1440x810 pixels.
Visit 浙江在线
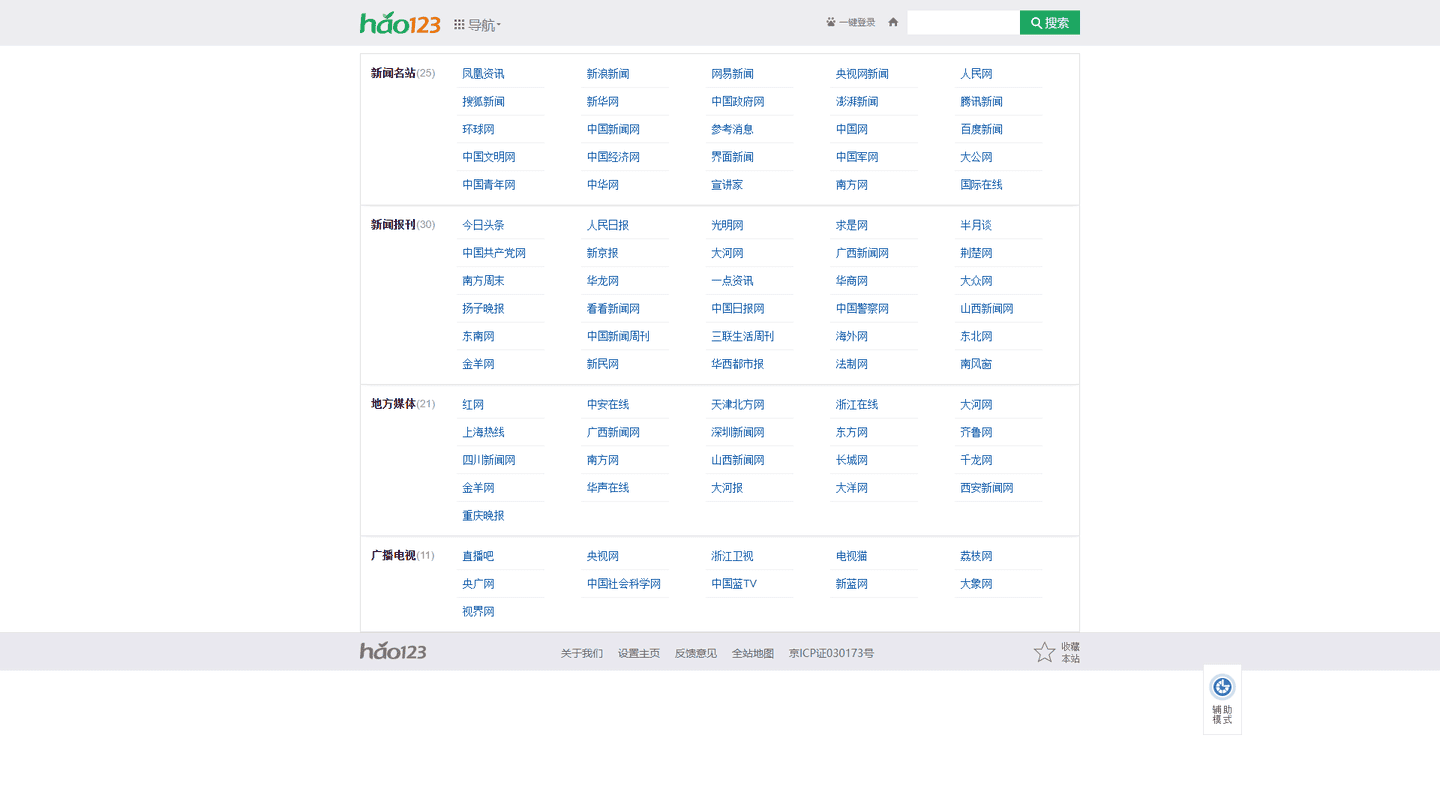pos(857,405)
